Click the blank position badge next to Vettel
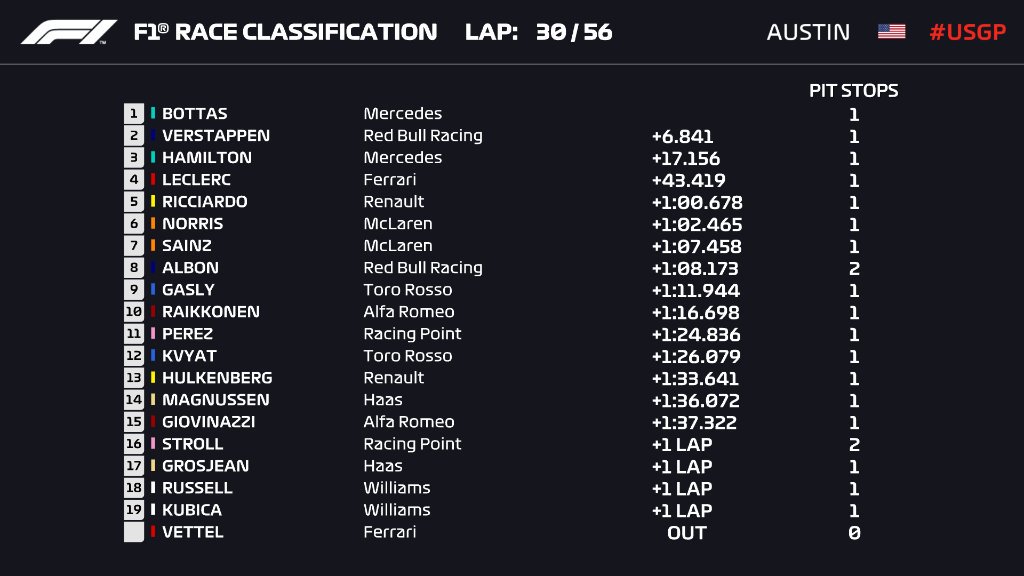Viewport: 1024px width, 576px height. point(134,532)
